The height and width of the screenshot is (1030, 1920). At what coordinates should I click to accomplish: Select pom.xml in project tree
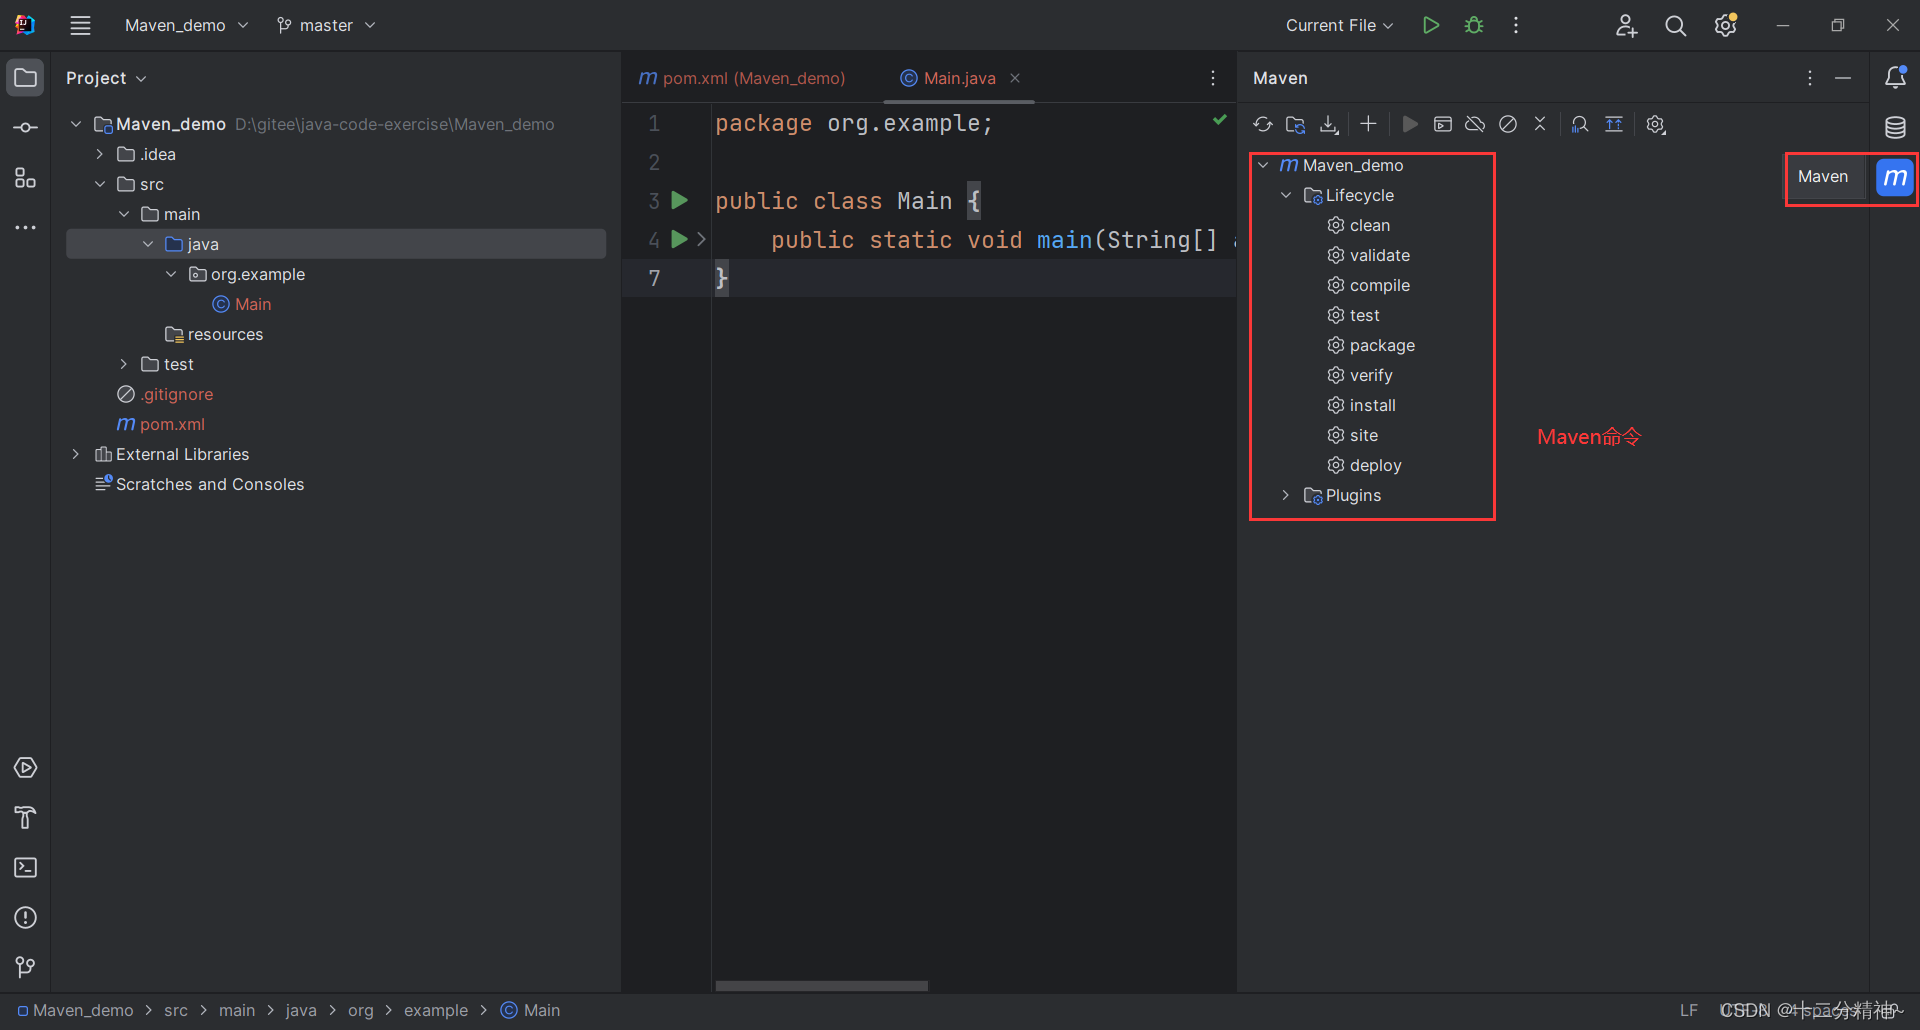(x=161, y=424)
